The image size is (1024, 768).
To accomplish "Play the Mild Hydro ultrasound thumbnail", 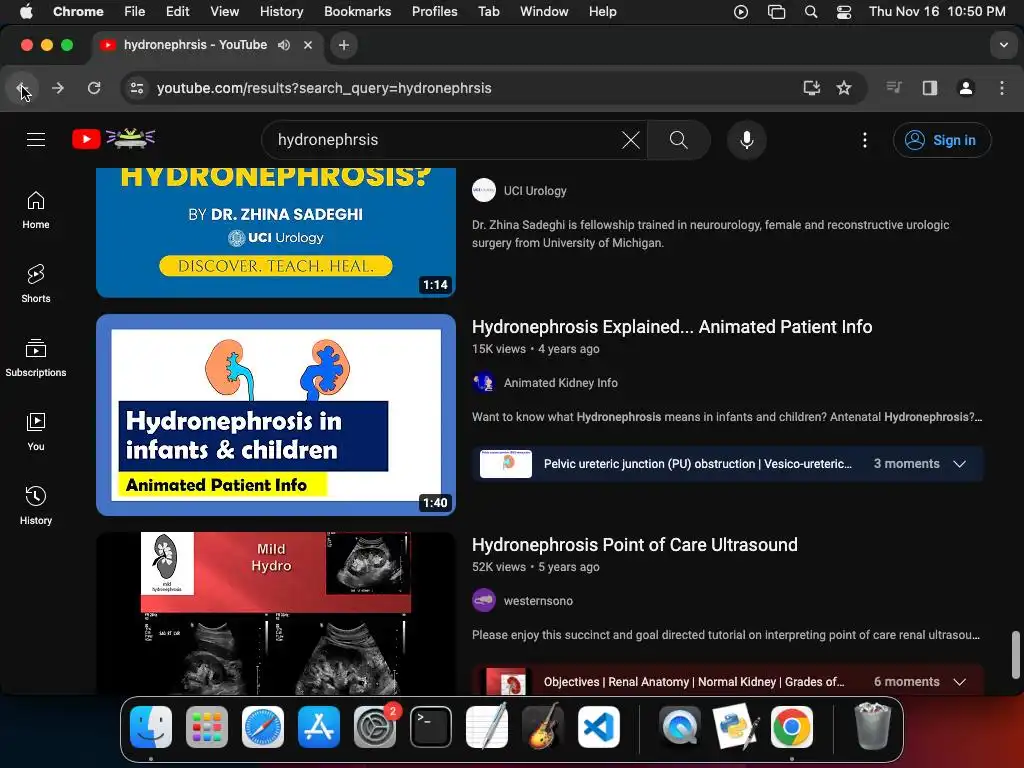I will (x=276, y=613).
